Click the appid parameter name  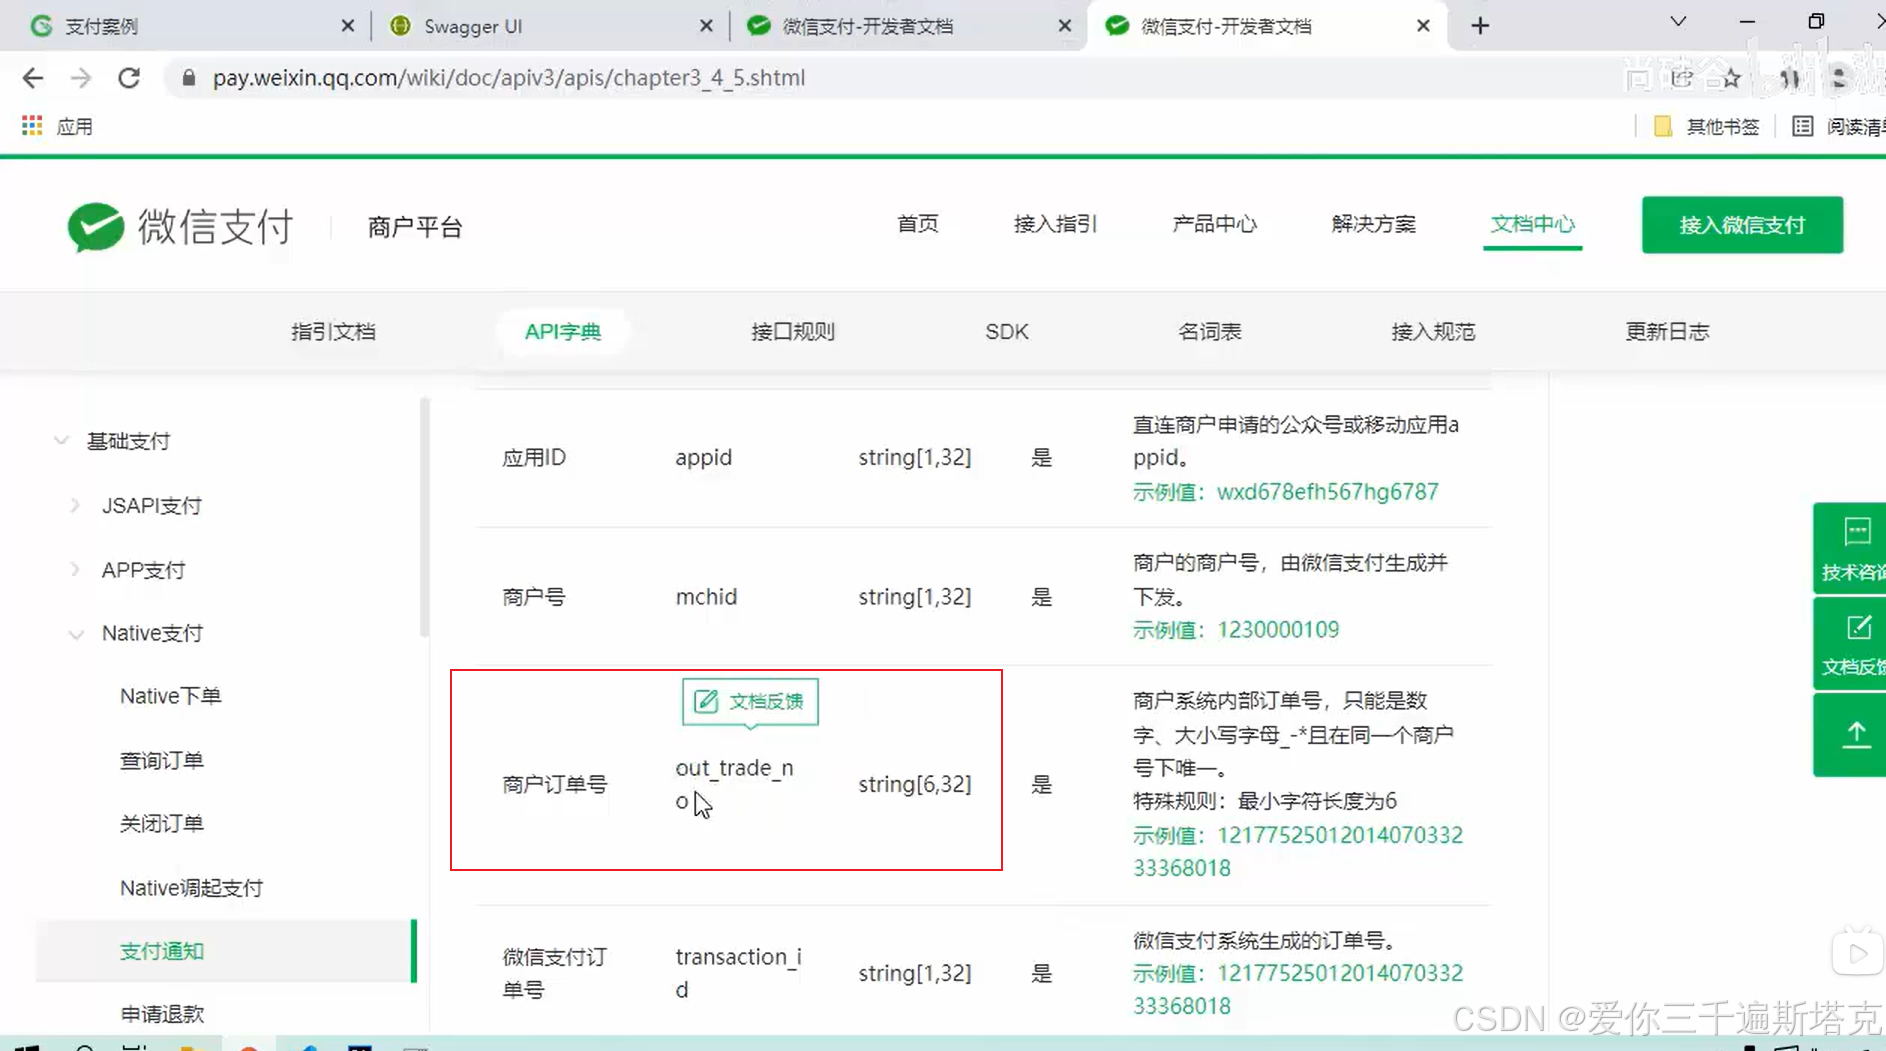pyautogui.click(x=703, y=457)
